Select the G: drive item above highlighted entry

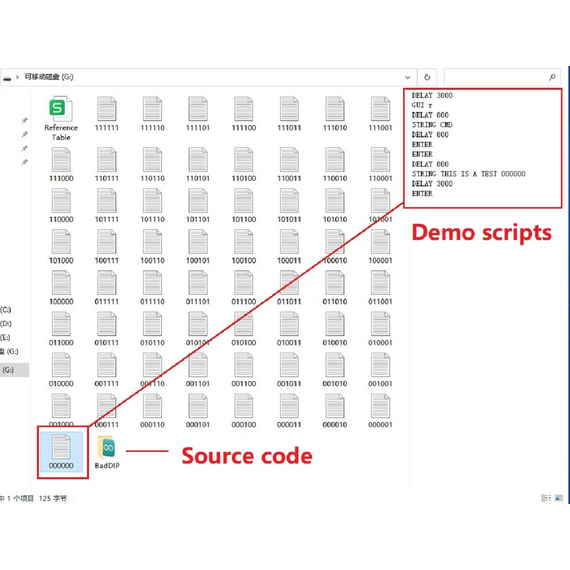(x=9, y=351)
